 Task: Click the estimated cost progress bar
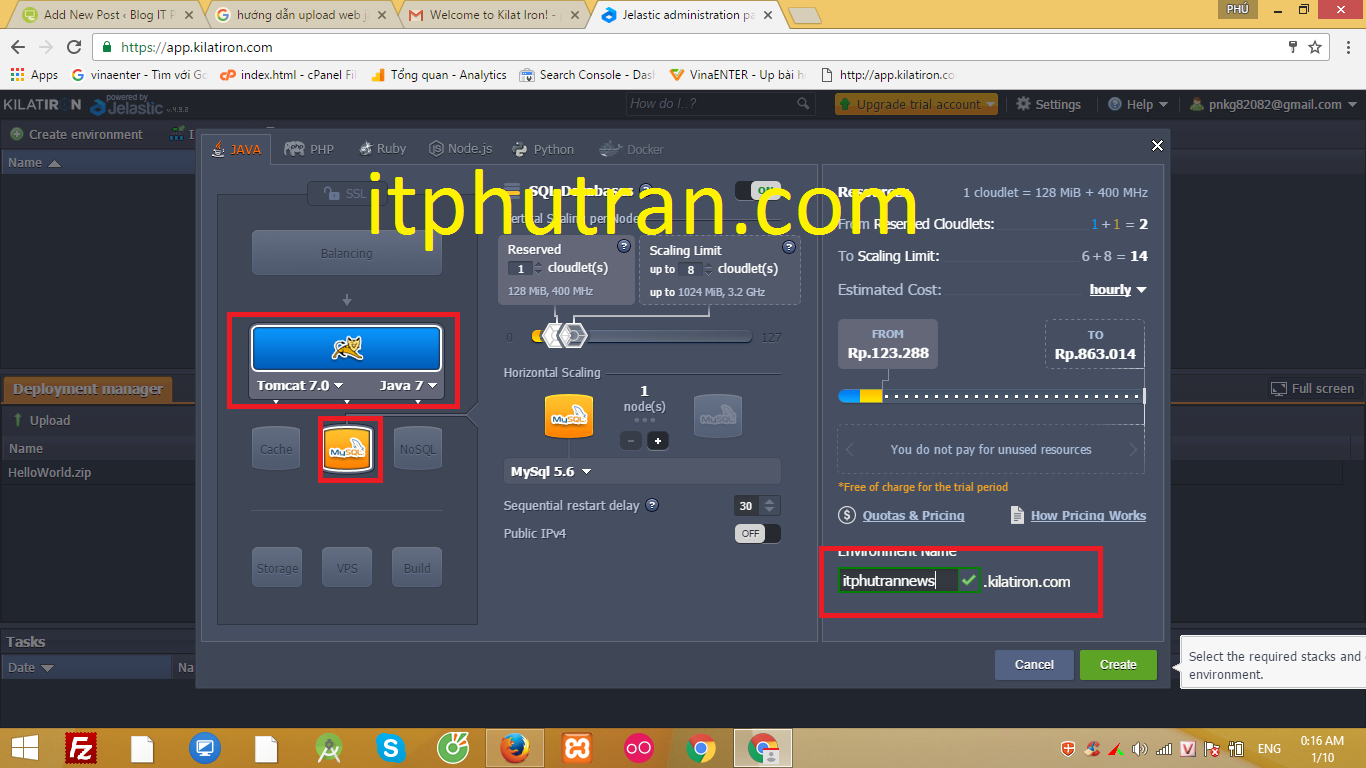[991, 396]
